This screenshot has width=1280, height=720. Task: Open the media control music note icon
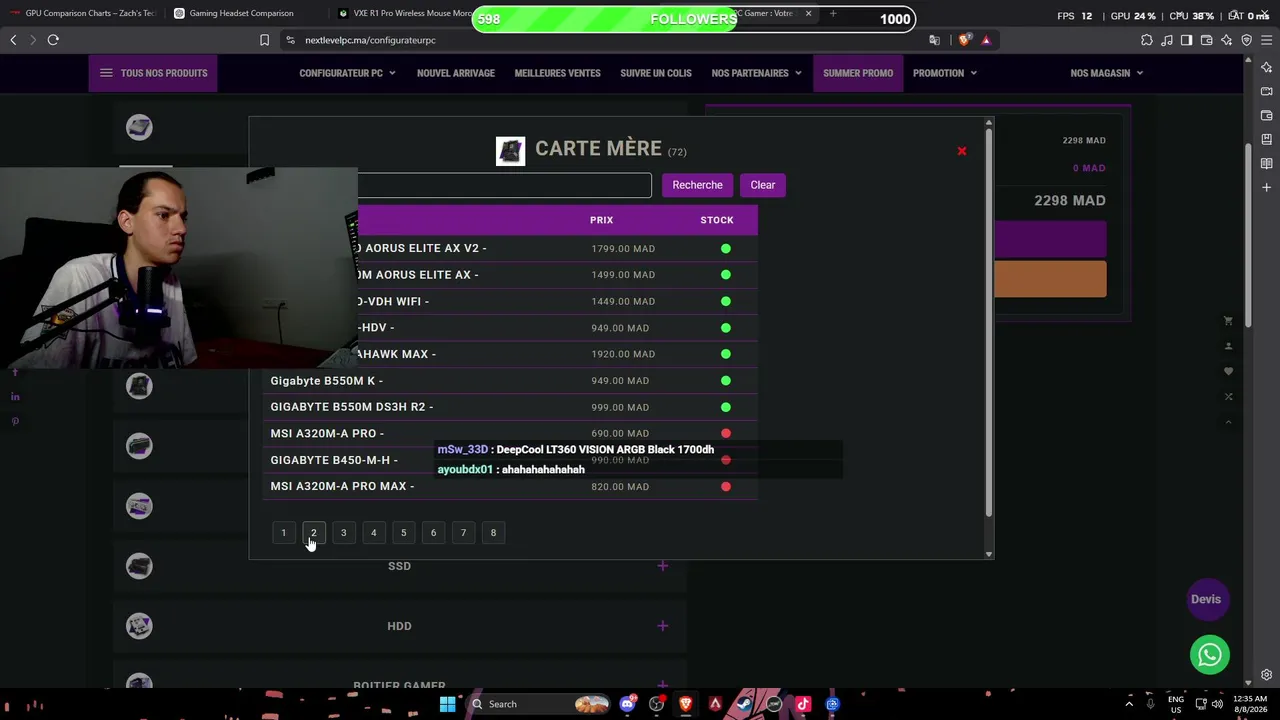(1167, 40)
